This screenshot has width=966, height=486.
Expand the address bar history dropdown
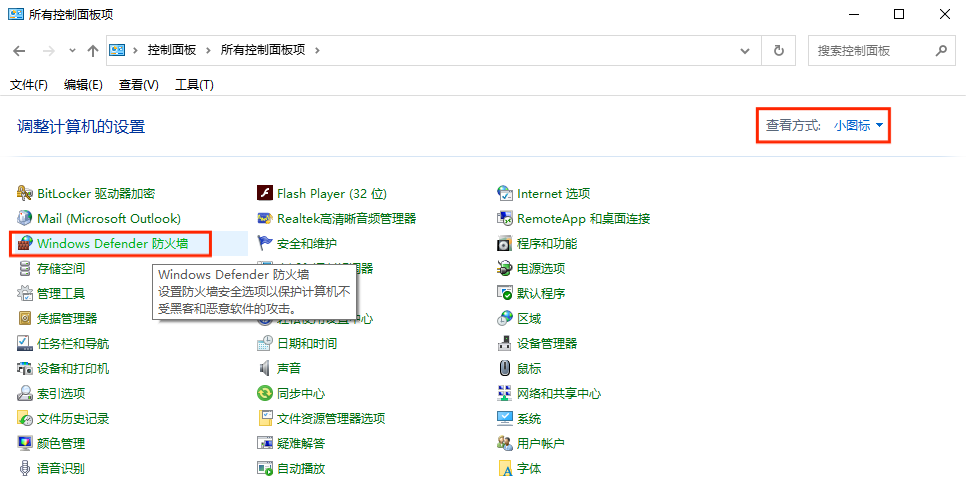(x=745, y=51)
